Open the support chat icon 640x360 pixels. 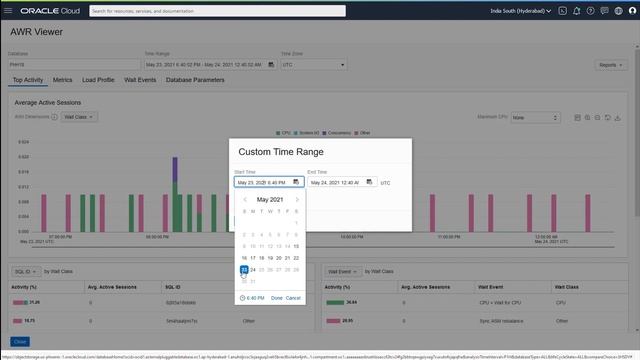coord(604,11)
